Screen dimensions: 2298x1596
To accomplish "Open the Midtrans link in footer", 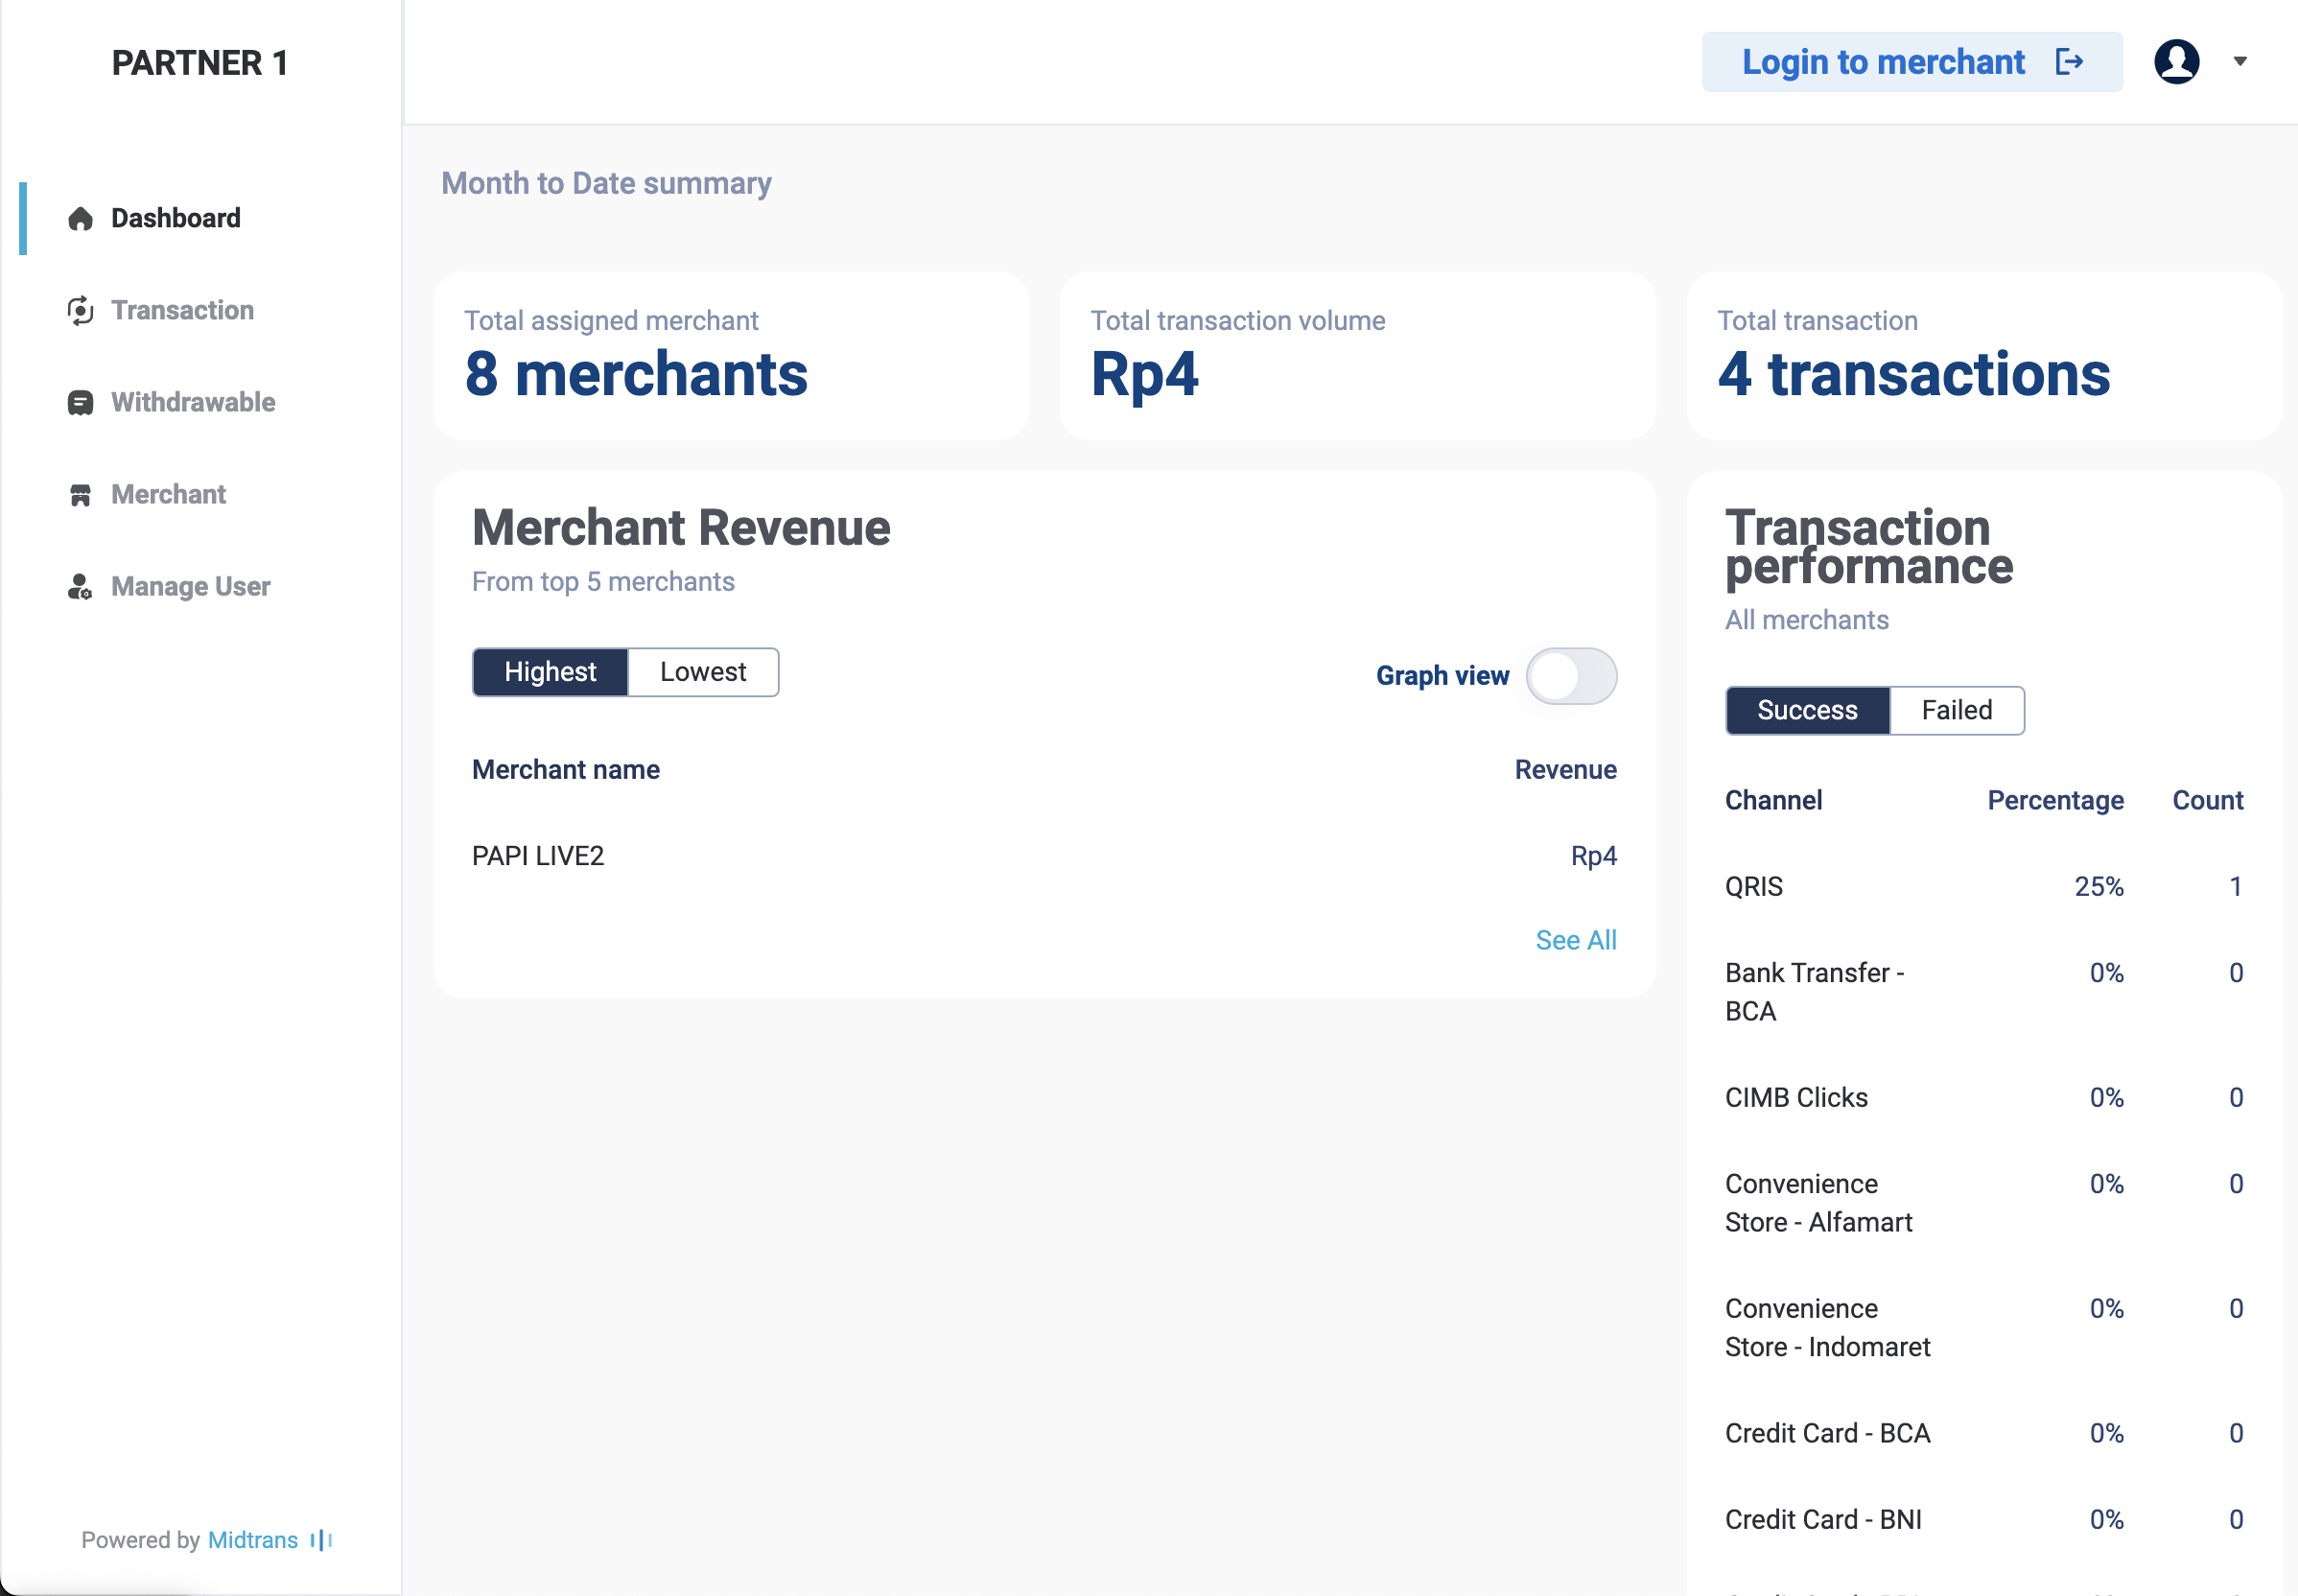I will coord(252,1540).
